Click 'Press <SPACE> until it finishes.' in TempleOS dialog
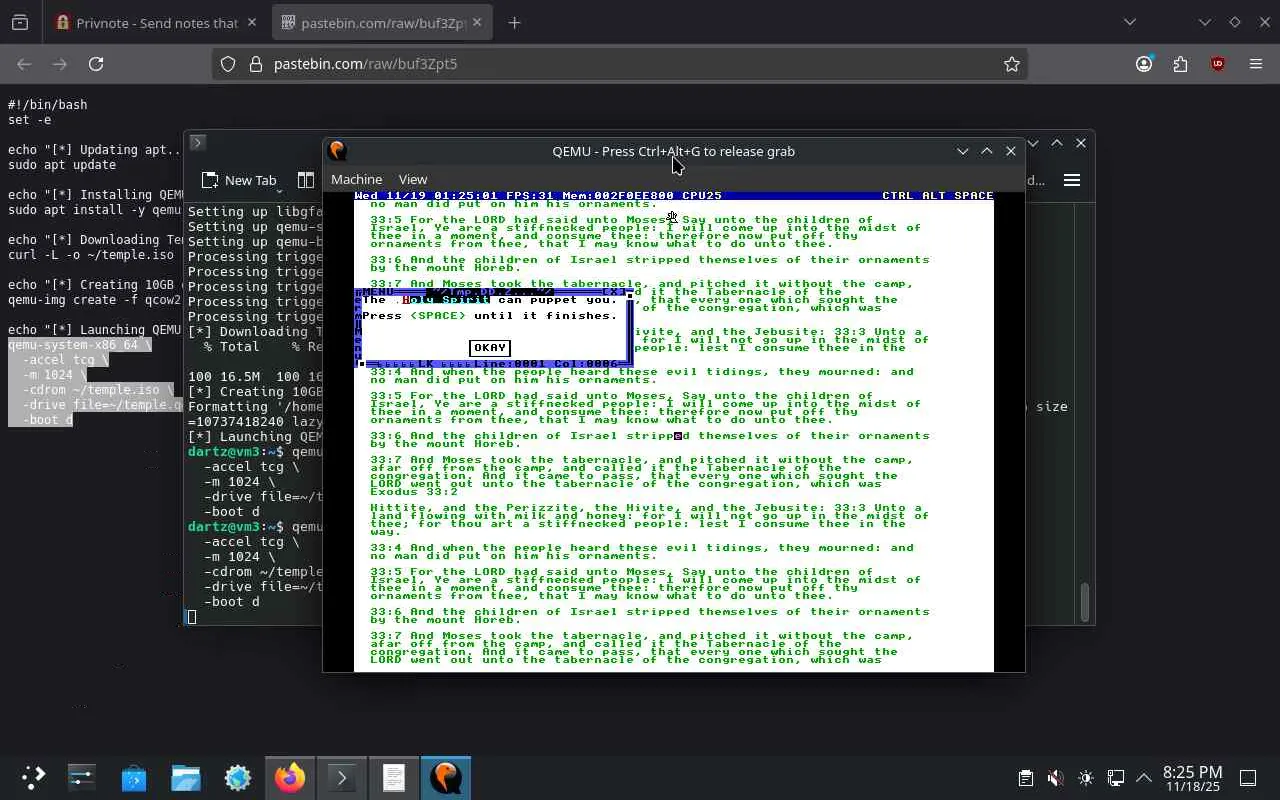The width and height of the screenshot is (1280, 800). pos(490,316)
